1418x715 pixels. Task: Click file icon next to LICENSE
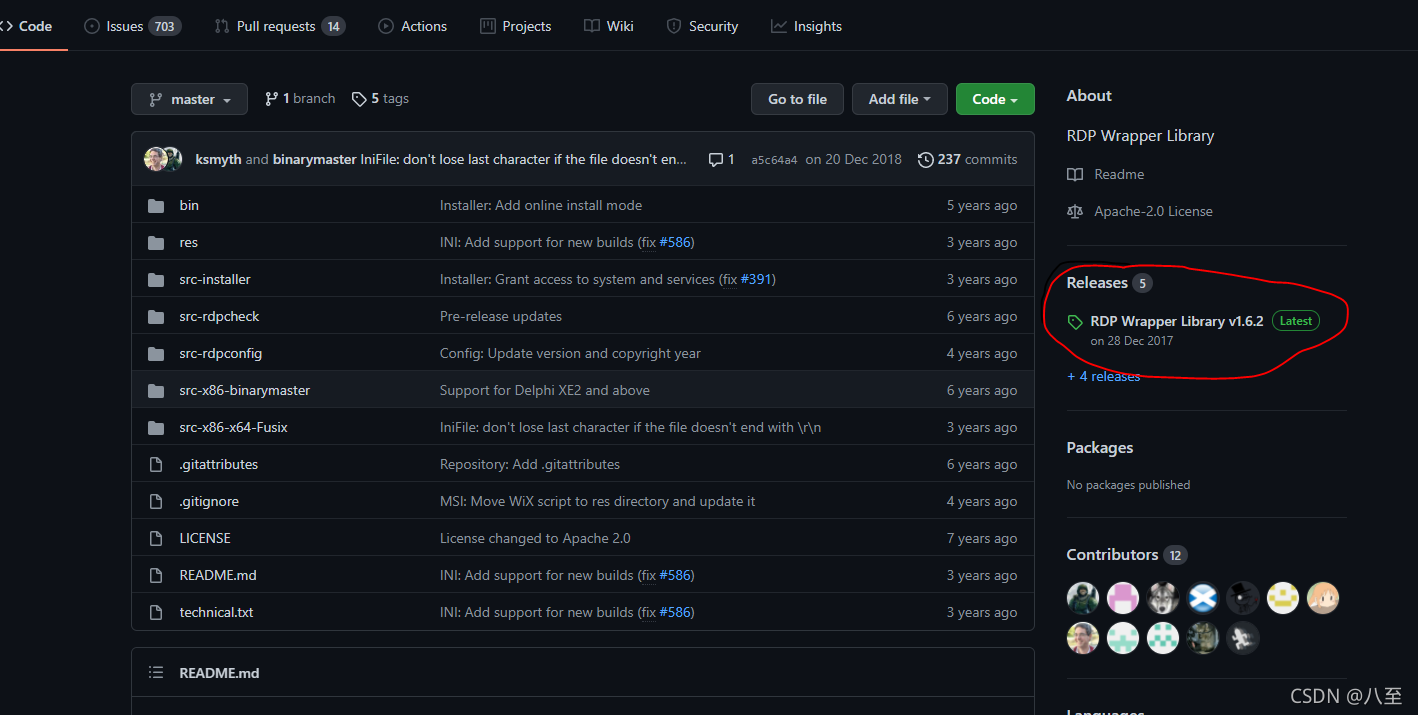tap(156, 538)
